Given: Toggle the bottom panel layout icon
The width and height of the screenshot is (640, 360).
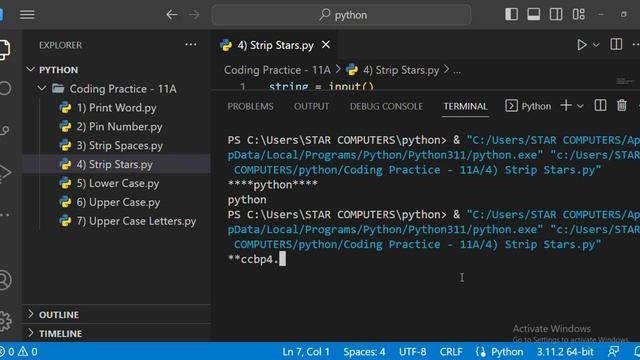Looking at the screenshot, I should pyautogui.click(x=533, y=14).
